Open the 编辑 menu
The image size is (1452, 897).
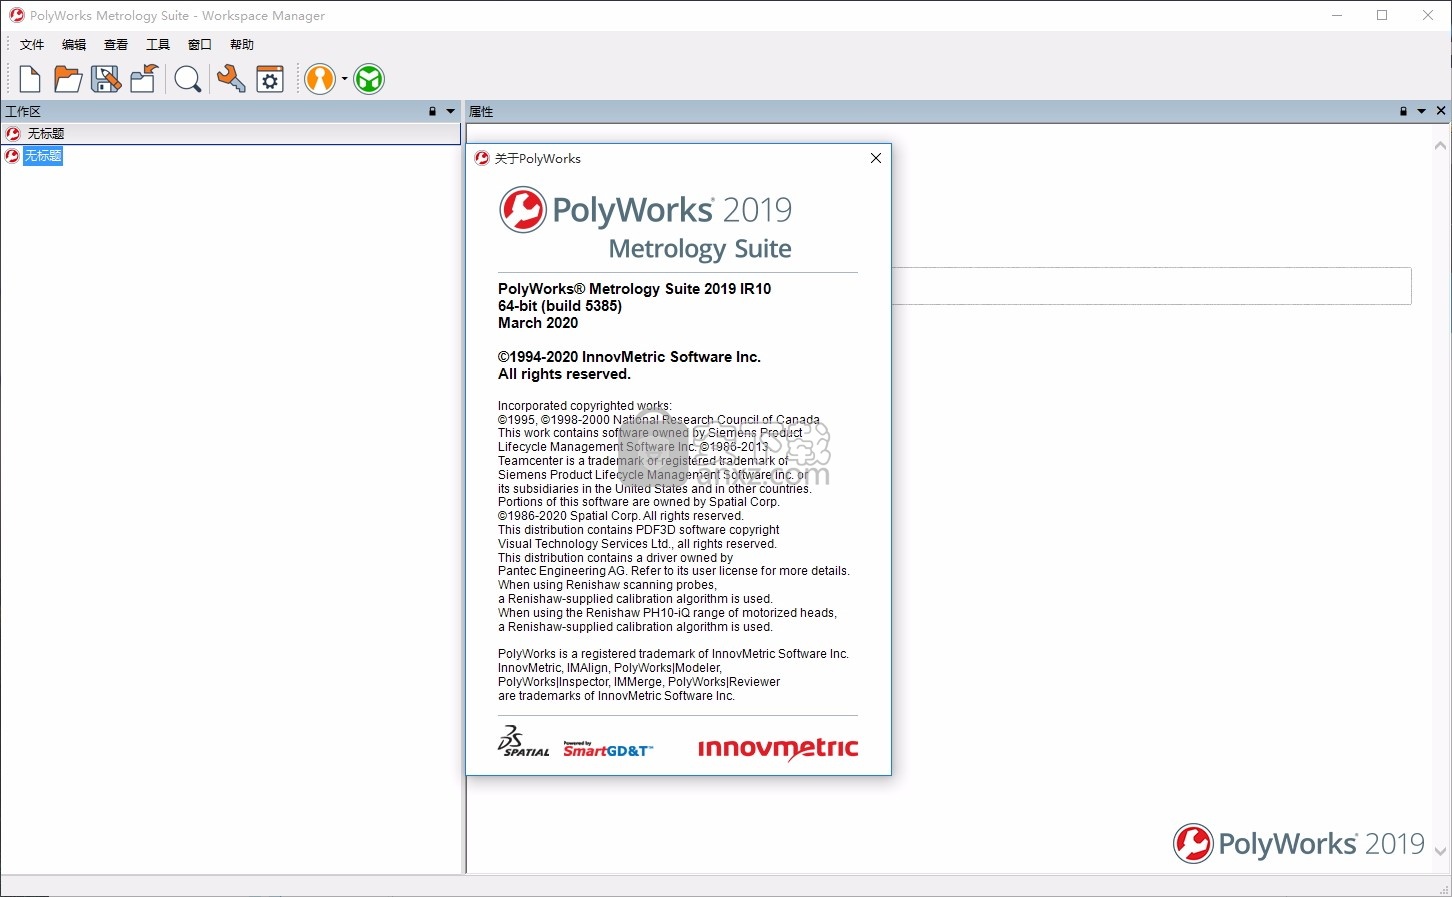pos(74,45)
